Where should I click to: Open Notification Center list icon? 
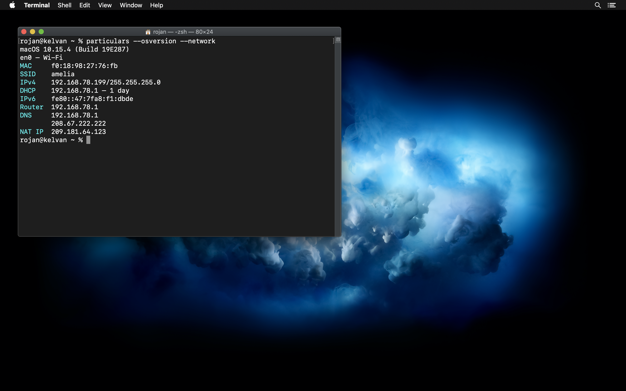coord(612,5)
